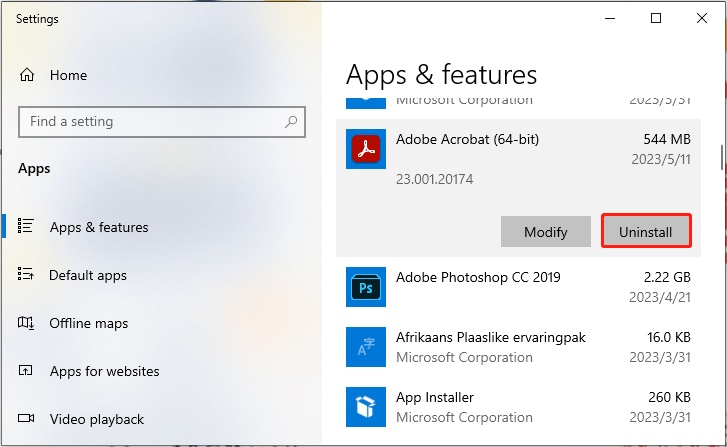Click the Offline maps icon
This screenshot has width=727, height=447.
click(26, 322)
